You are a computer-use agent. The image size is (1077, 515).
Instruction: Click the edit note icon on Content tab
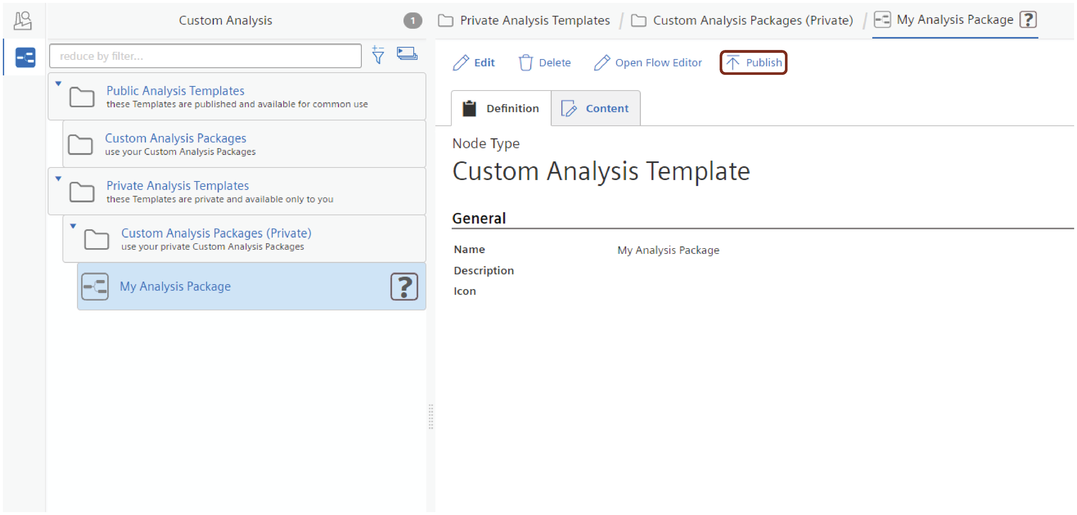pyautogui.click(x=569, y=108)
